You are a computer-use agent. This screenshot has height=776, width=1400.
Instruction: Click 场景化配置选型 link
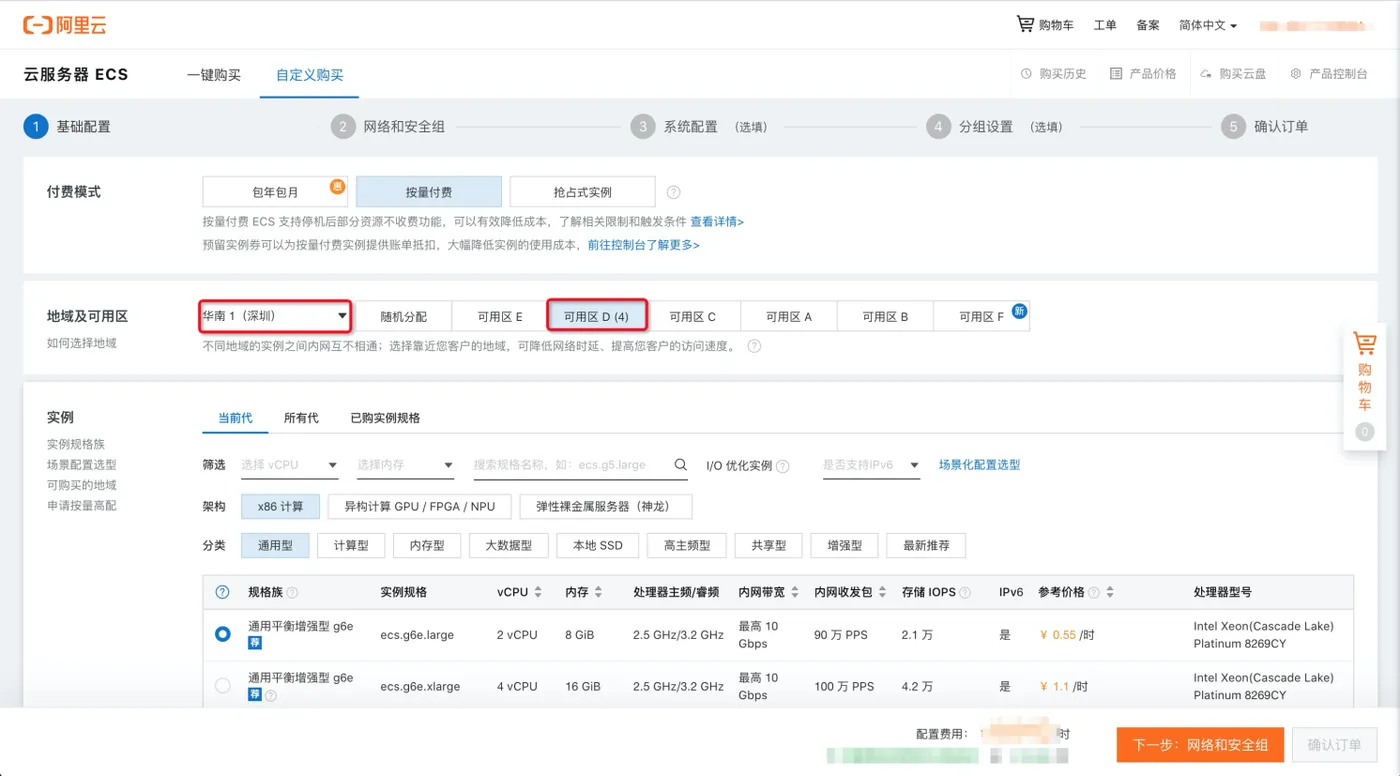(x=979, y=465)
